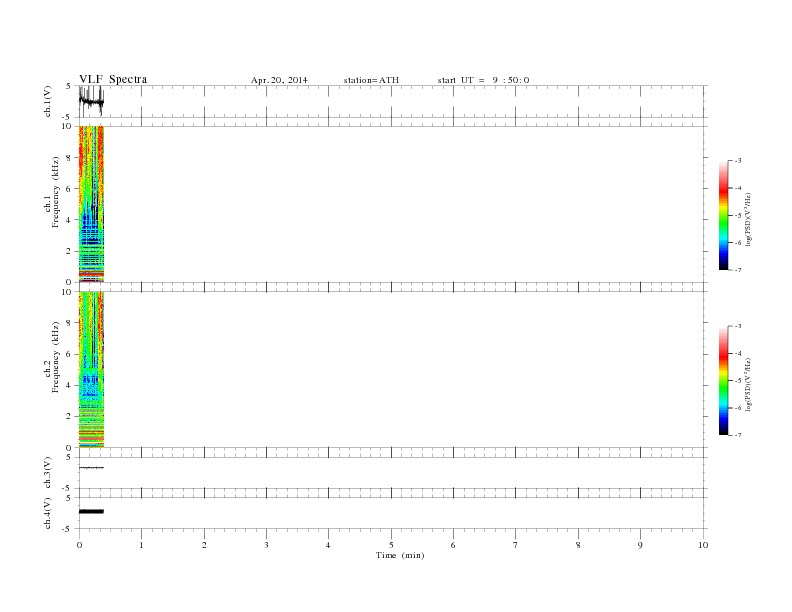Click the log(PSD) label beside ch.2 color bar
Viewport: 792px width, 612px height.
tap(749, 384)
